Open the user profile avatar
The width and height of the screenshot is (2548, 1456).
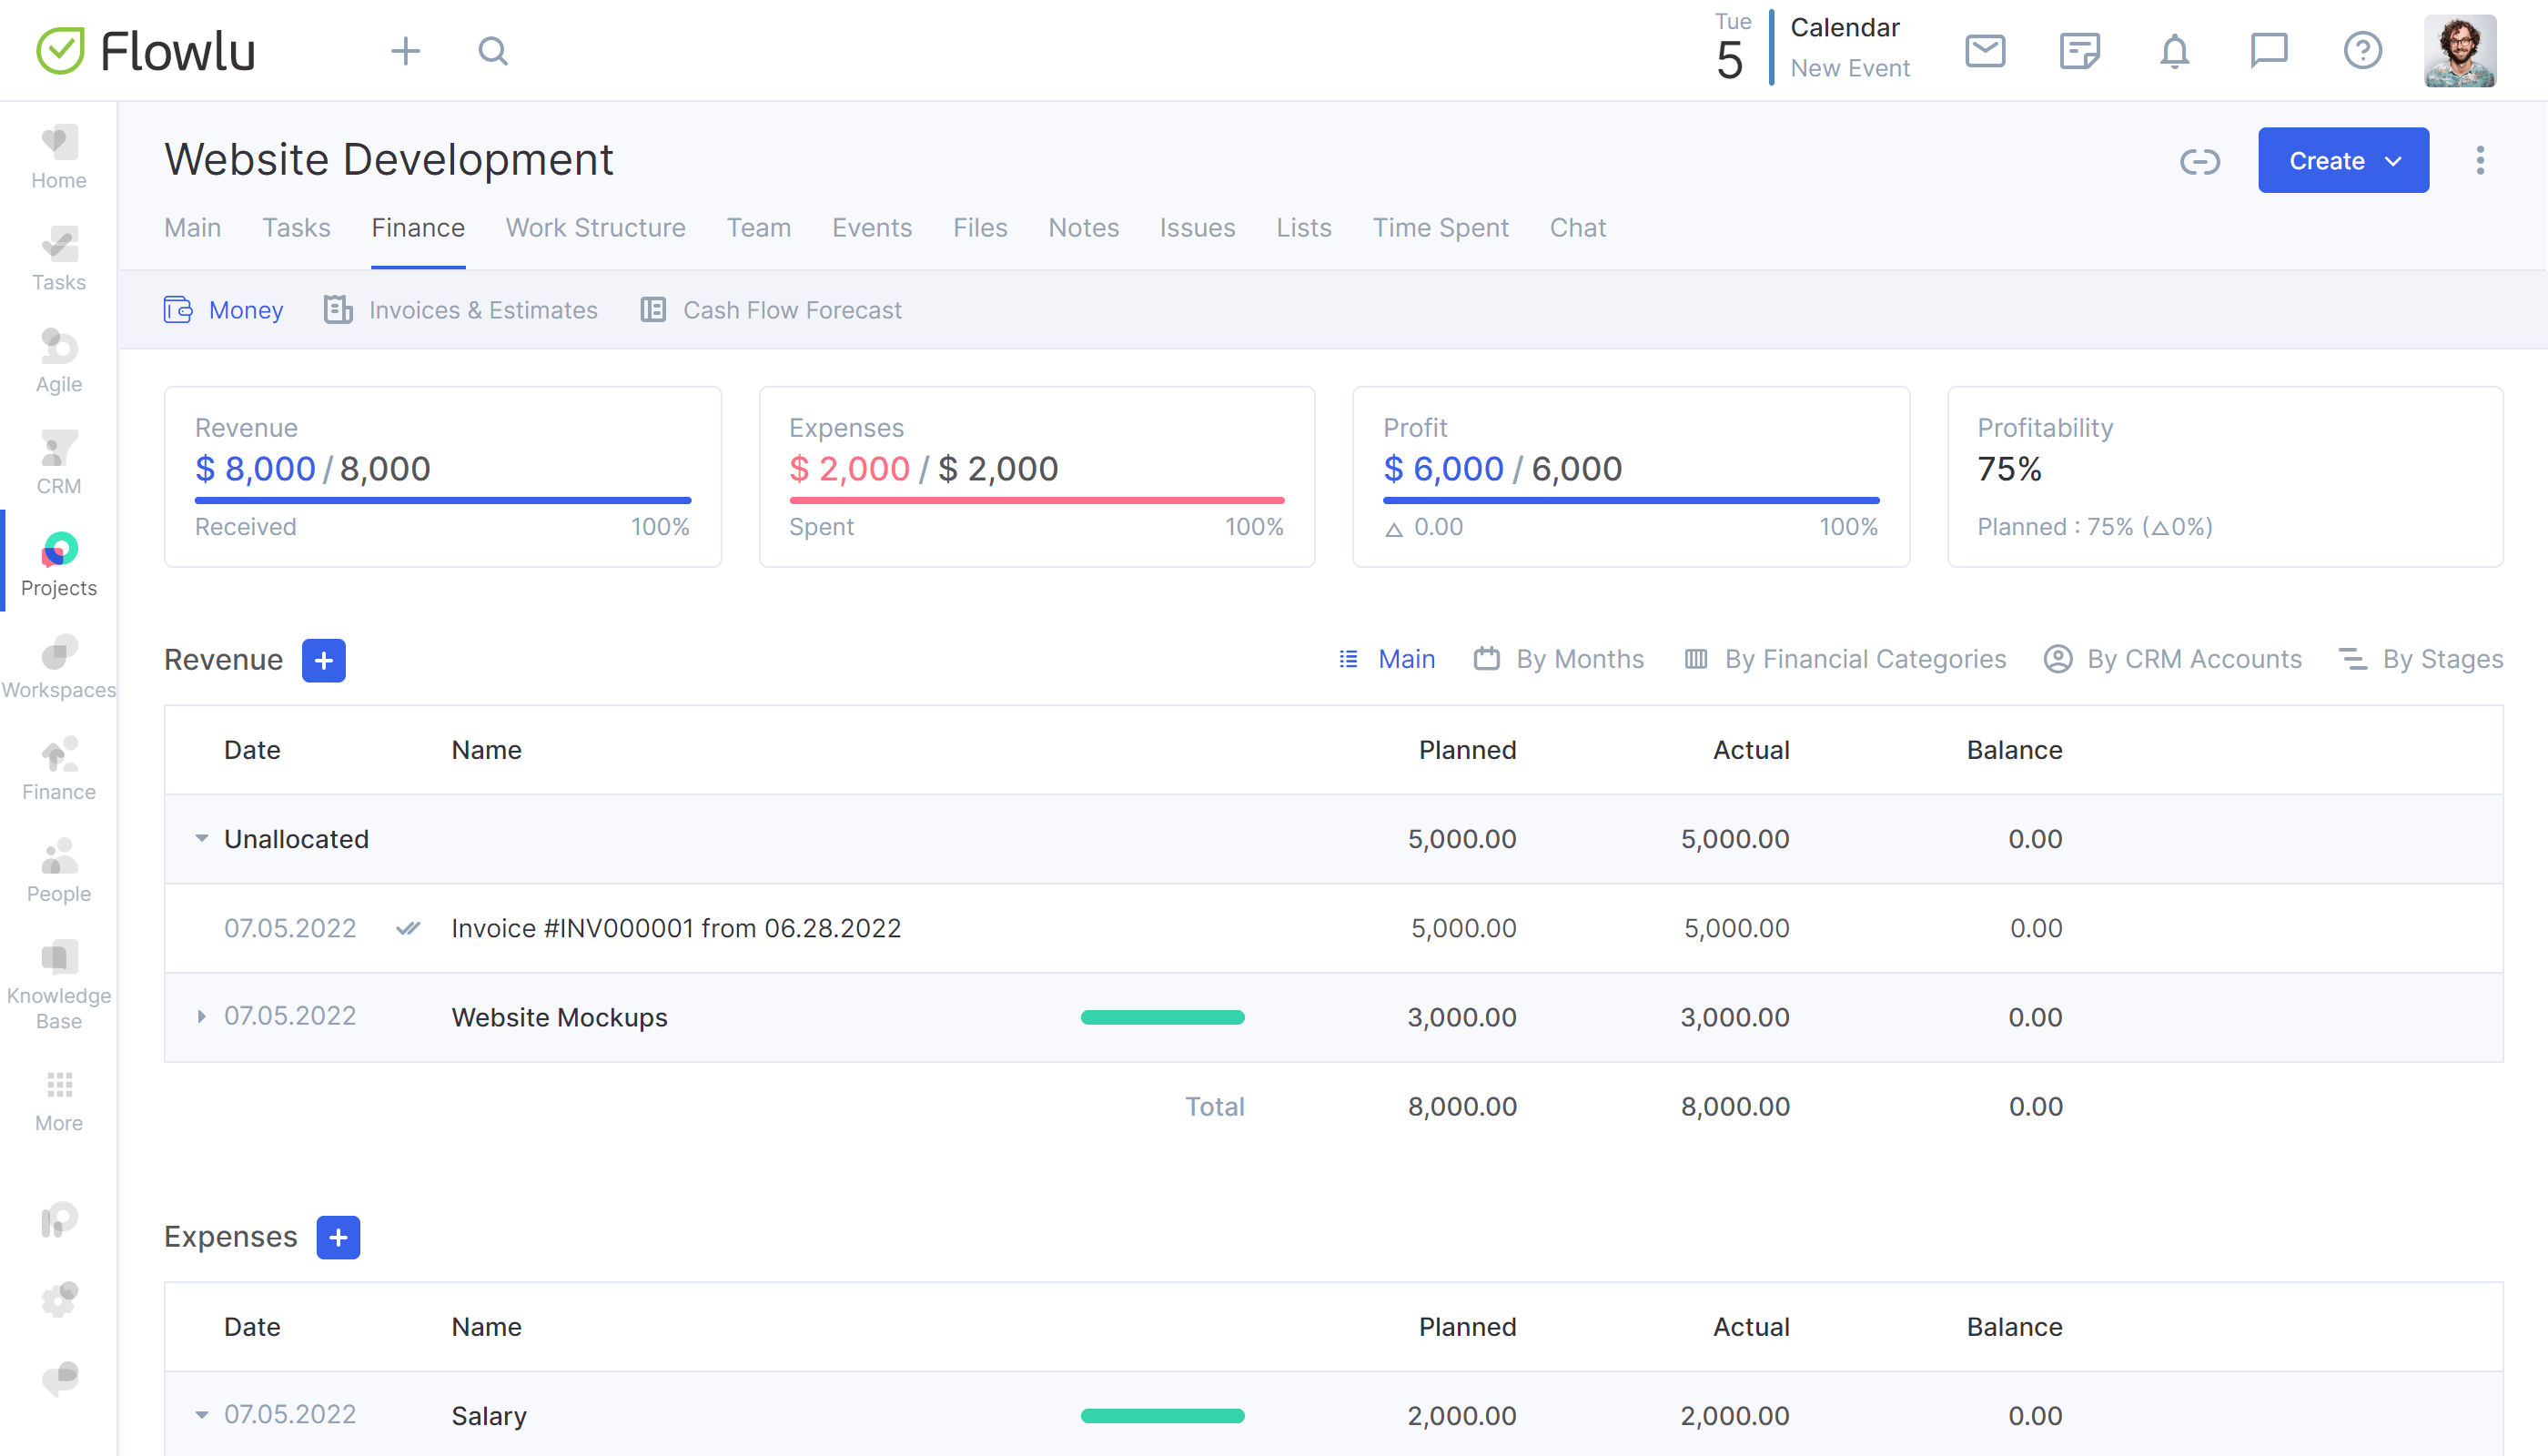(x=2460, y=51)
